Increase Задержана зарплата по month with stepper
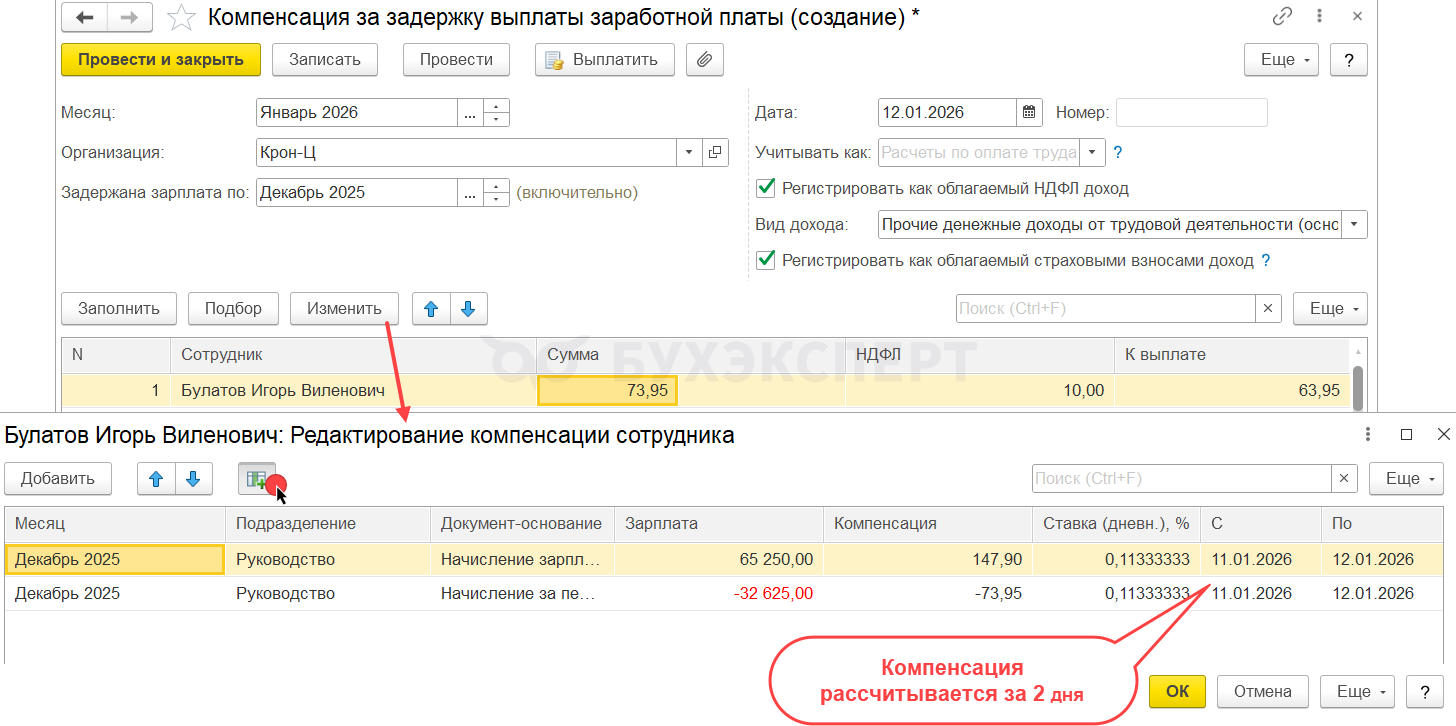Viewport: 1456px width, 726px height. point(497,186)
